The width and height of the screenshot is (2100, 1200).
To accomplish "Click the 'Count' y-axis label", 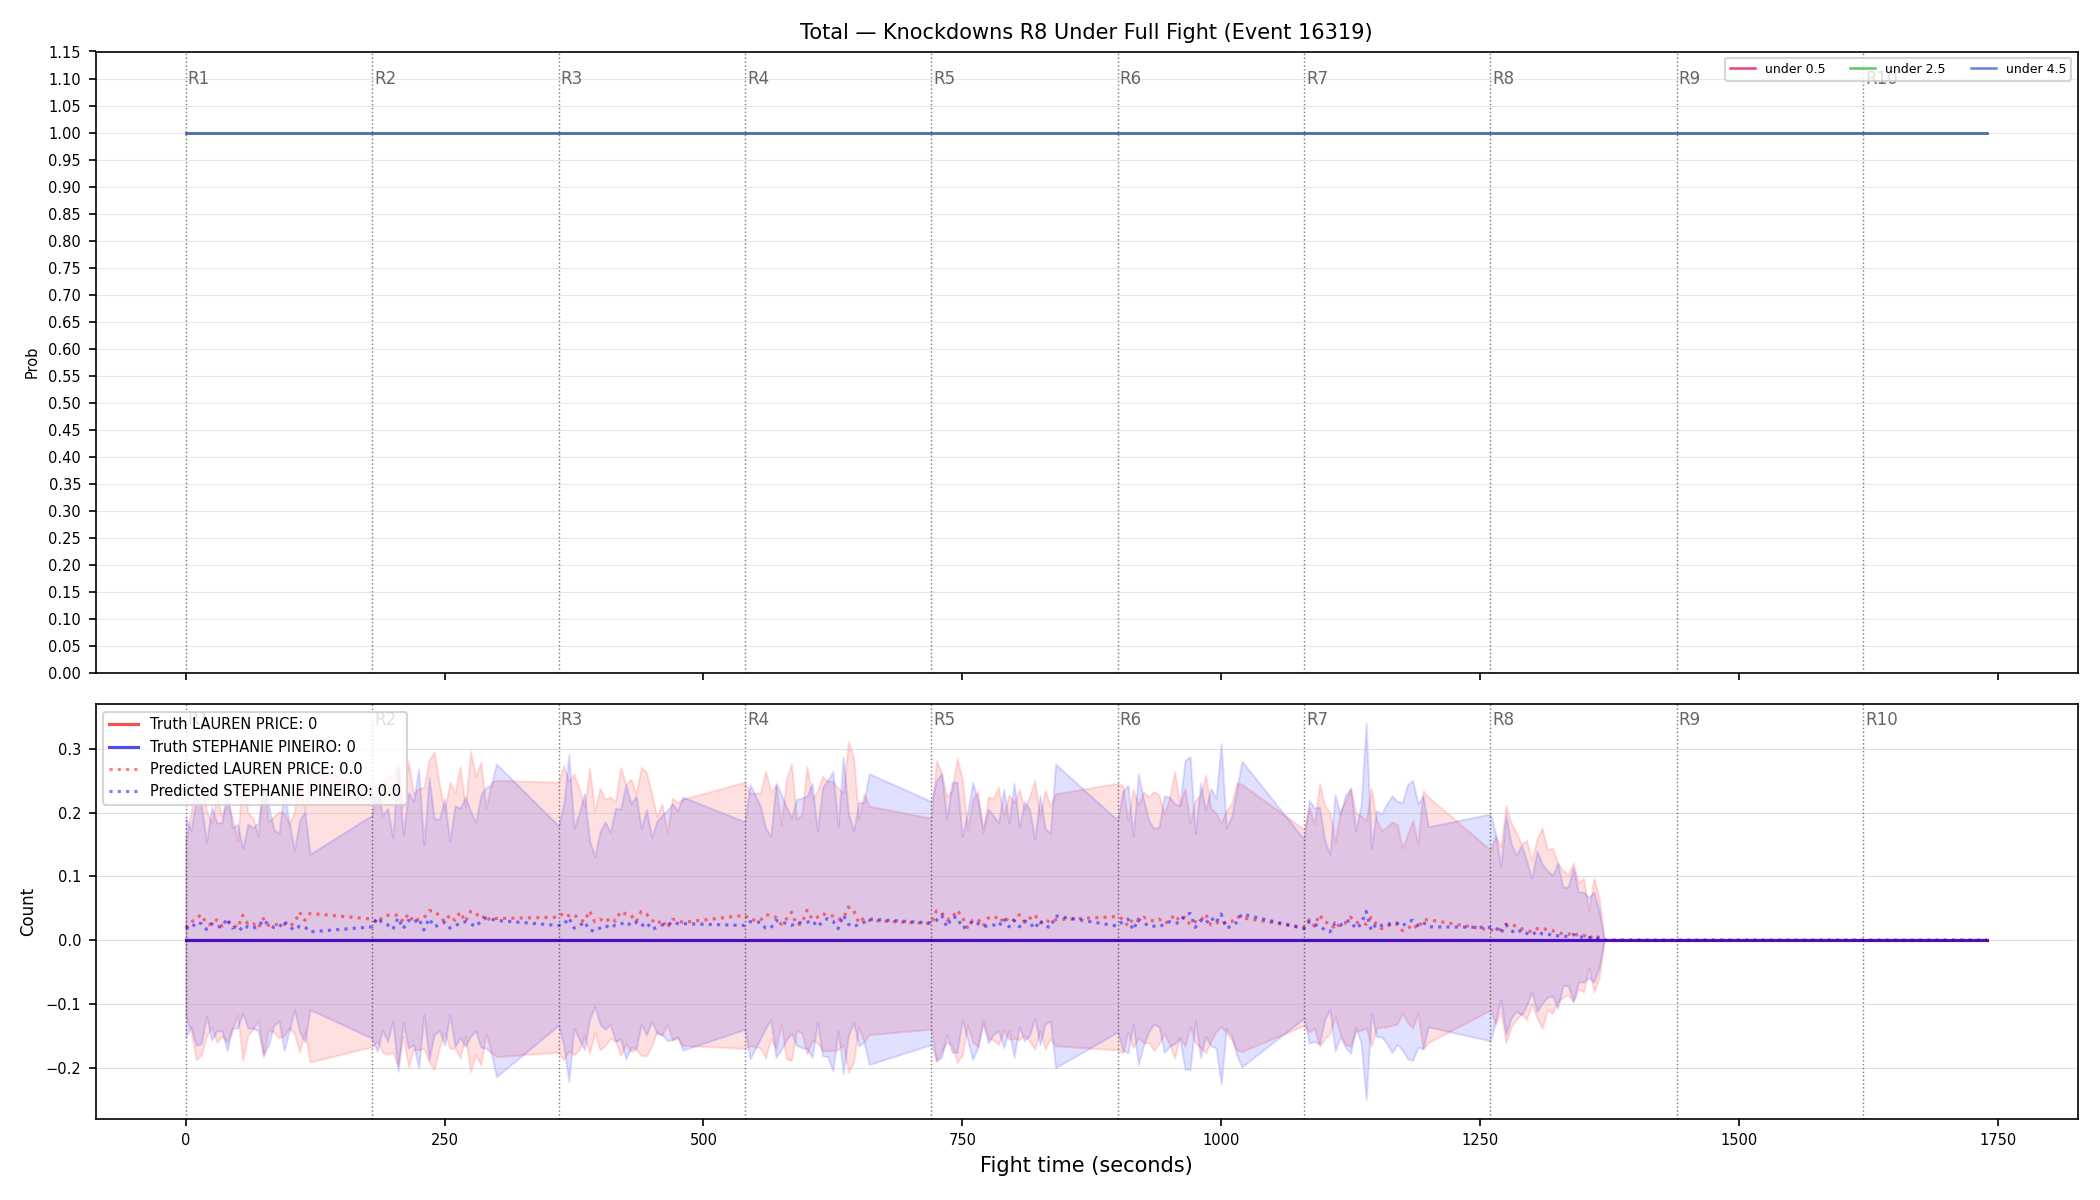I will [x=27, y=912].
